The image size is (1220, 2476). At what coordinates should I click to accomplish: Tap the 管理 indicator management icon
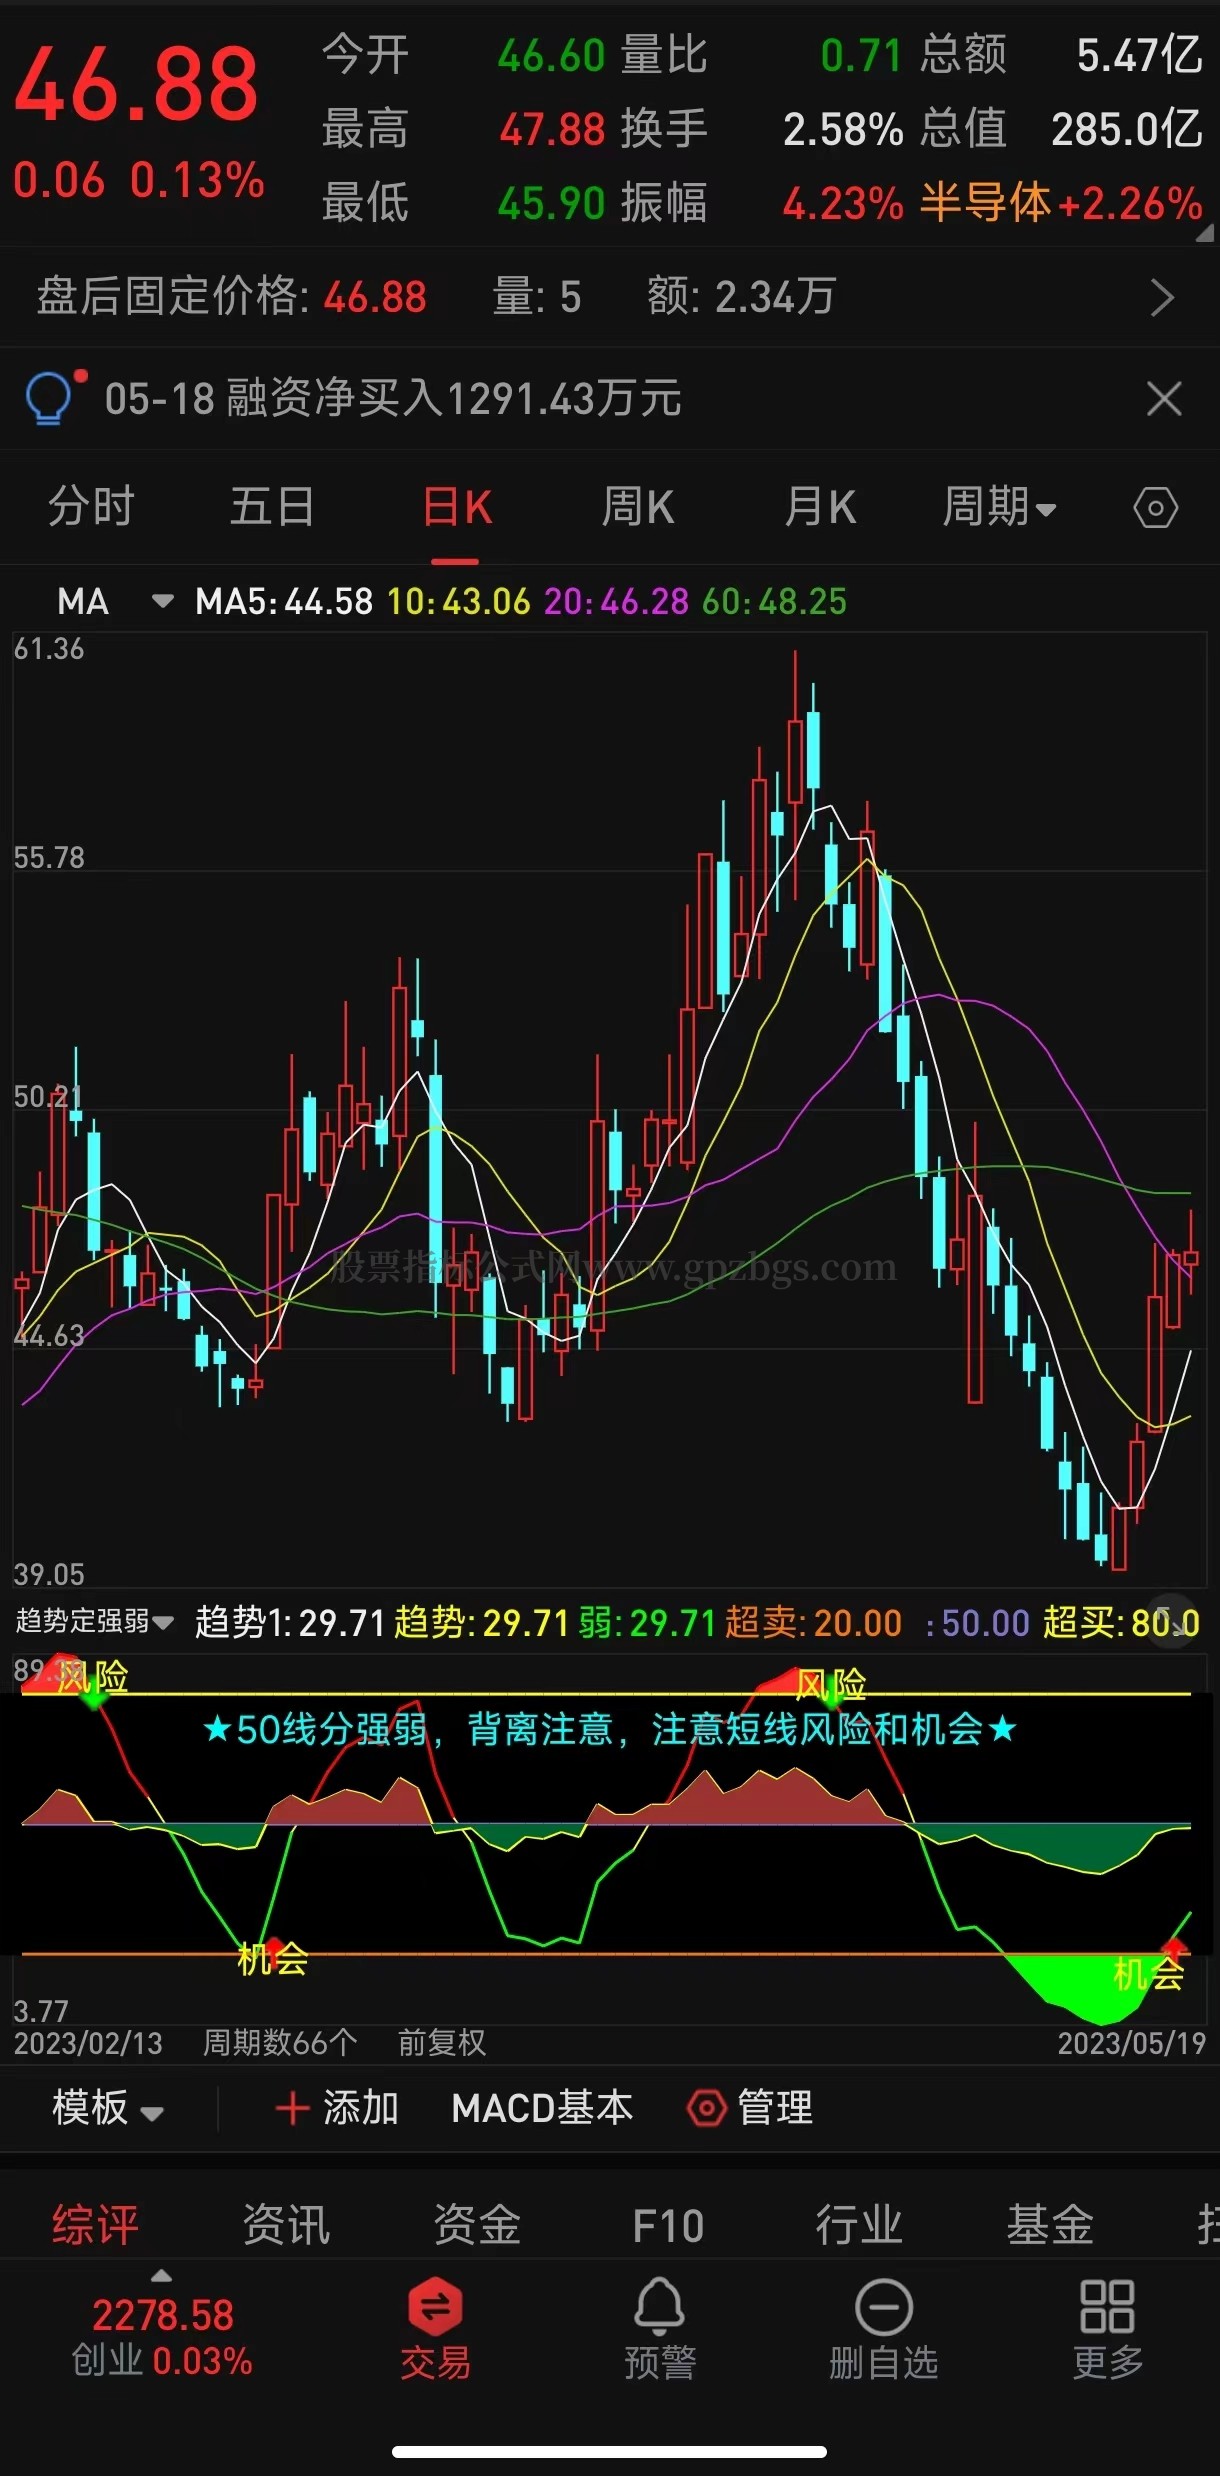click(x=706, y=2108)
